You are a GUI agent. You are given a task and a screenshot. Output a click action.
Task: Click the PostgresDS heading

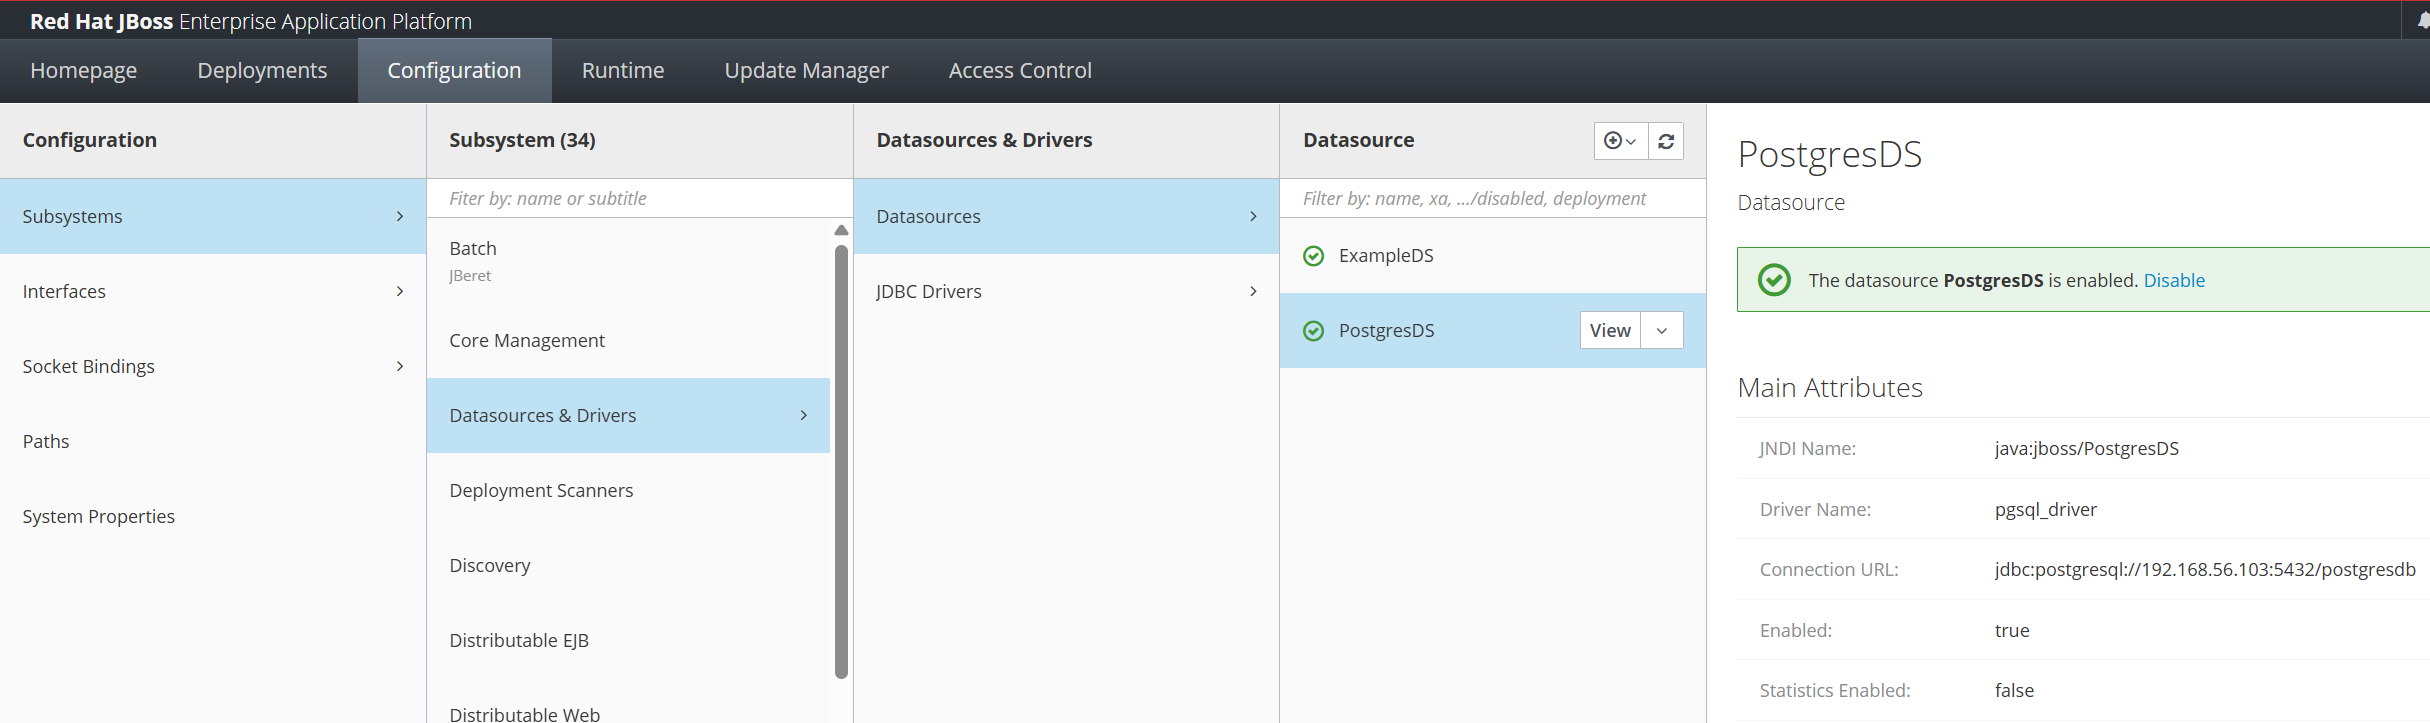tap(1830, 154)
